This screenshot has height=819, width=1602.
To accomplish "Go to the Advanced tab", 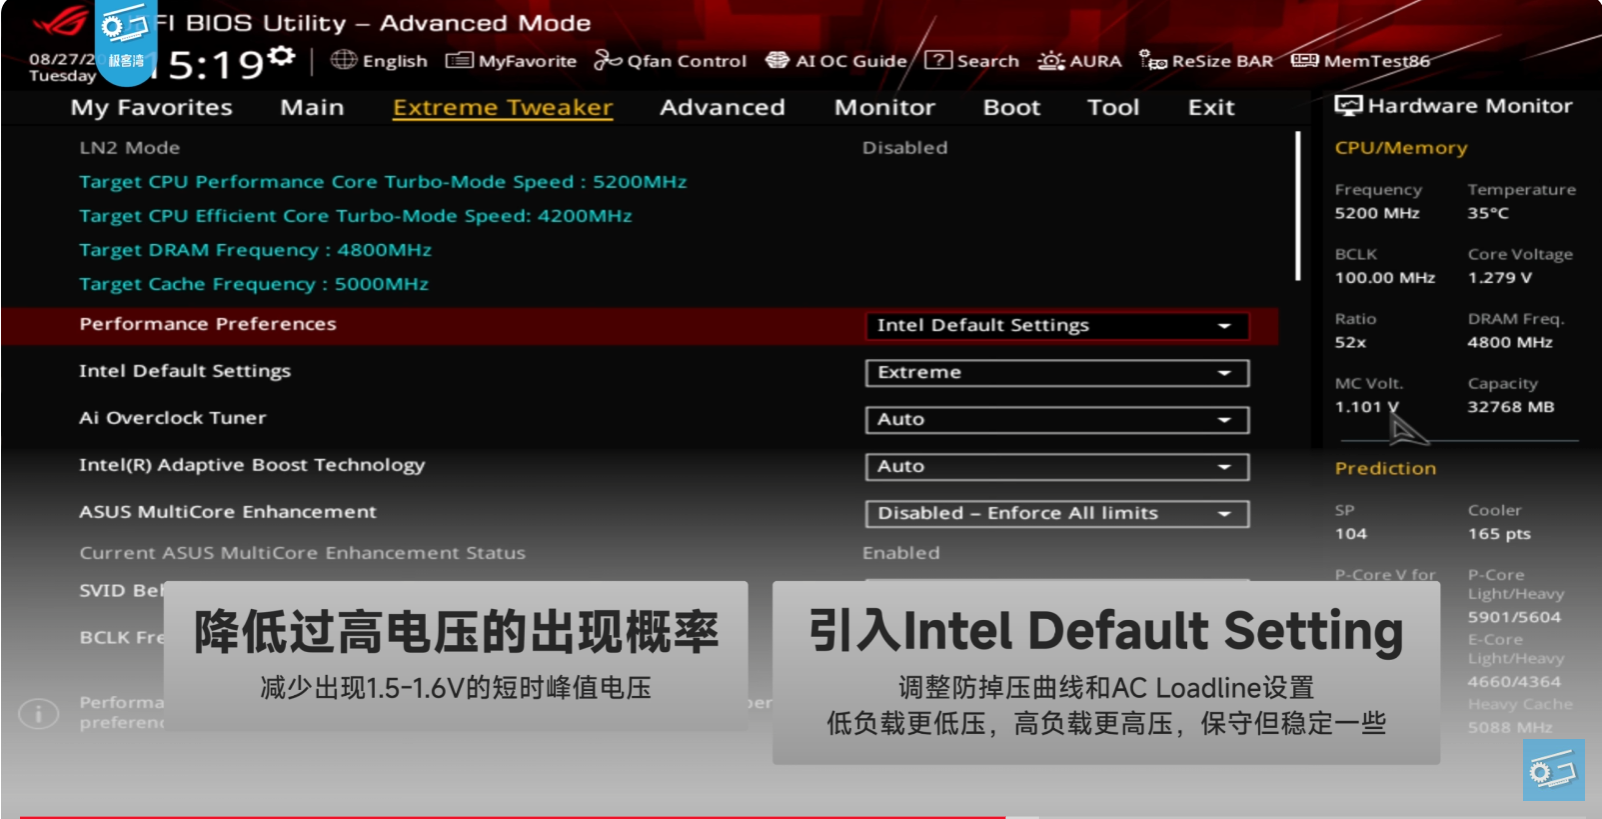I will [722, 107].
